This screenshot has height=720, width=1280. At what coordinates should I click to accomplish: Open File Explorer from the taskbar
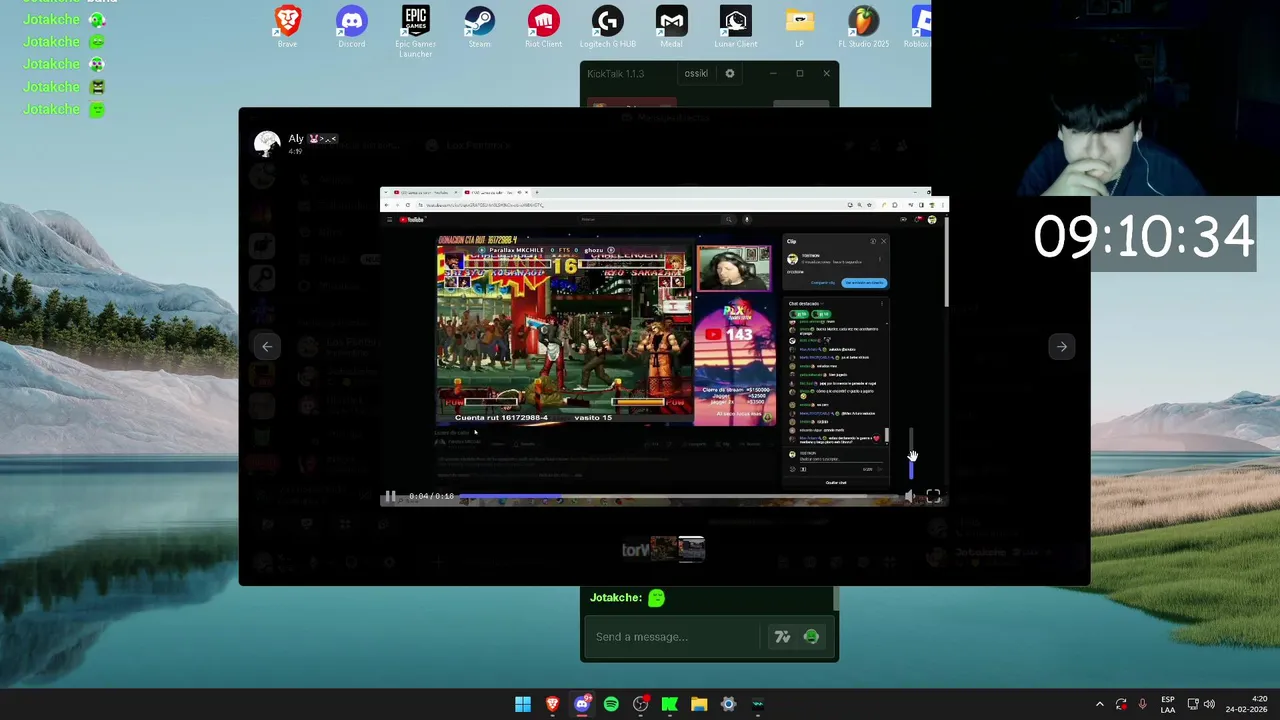click(x=699, y=705)
